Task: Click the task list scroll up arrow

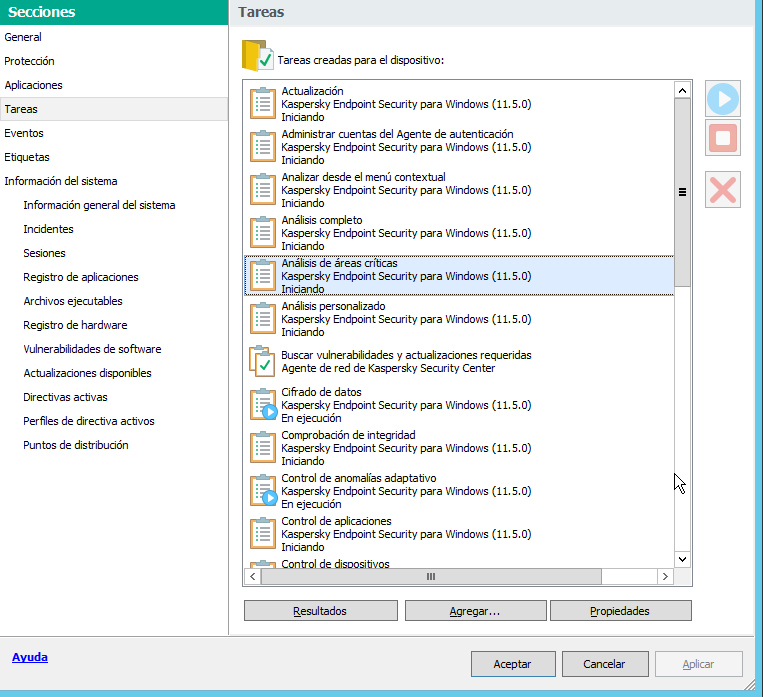Action: point(682,90)
